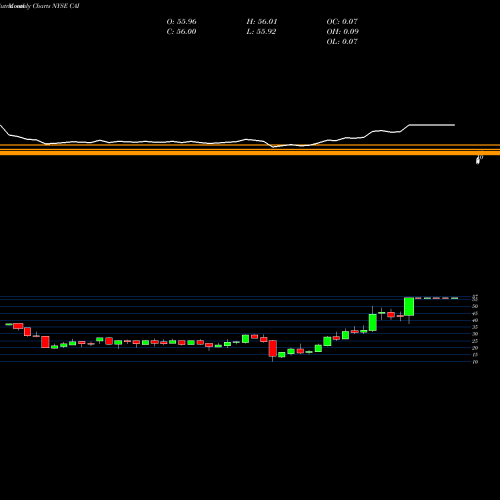
Task: Click the 20 price axis label
Action: (x=475, y=348)
